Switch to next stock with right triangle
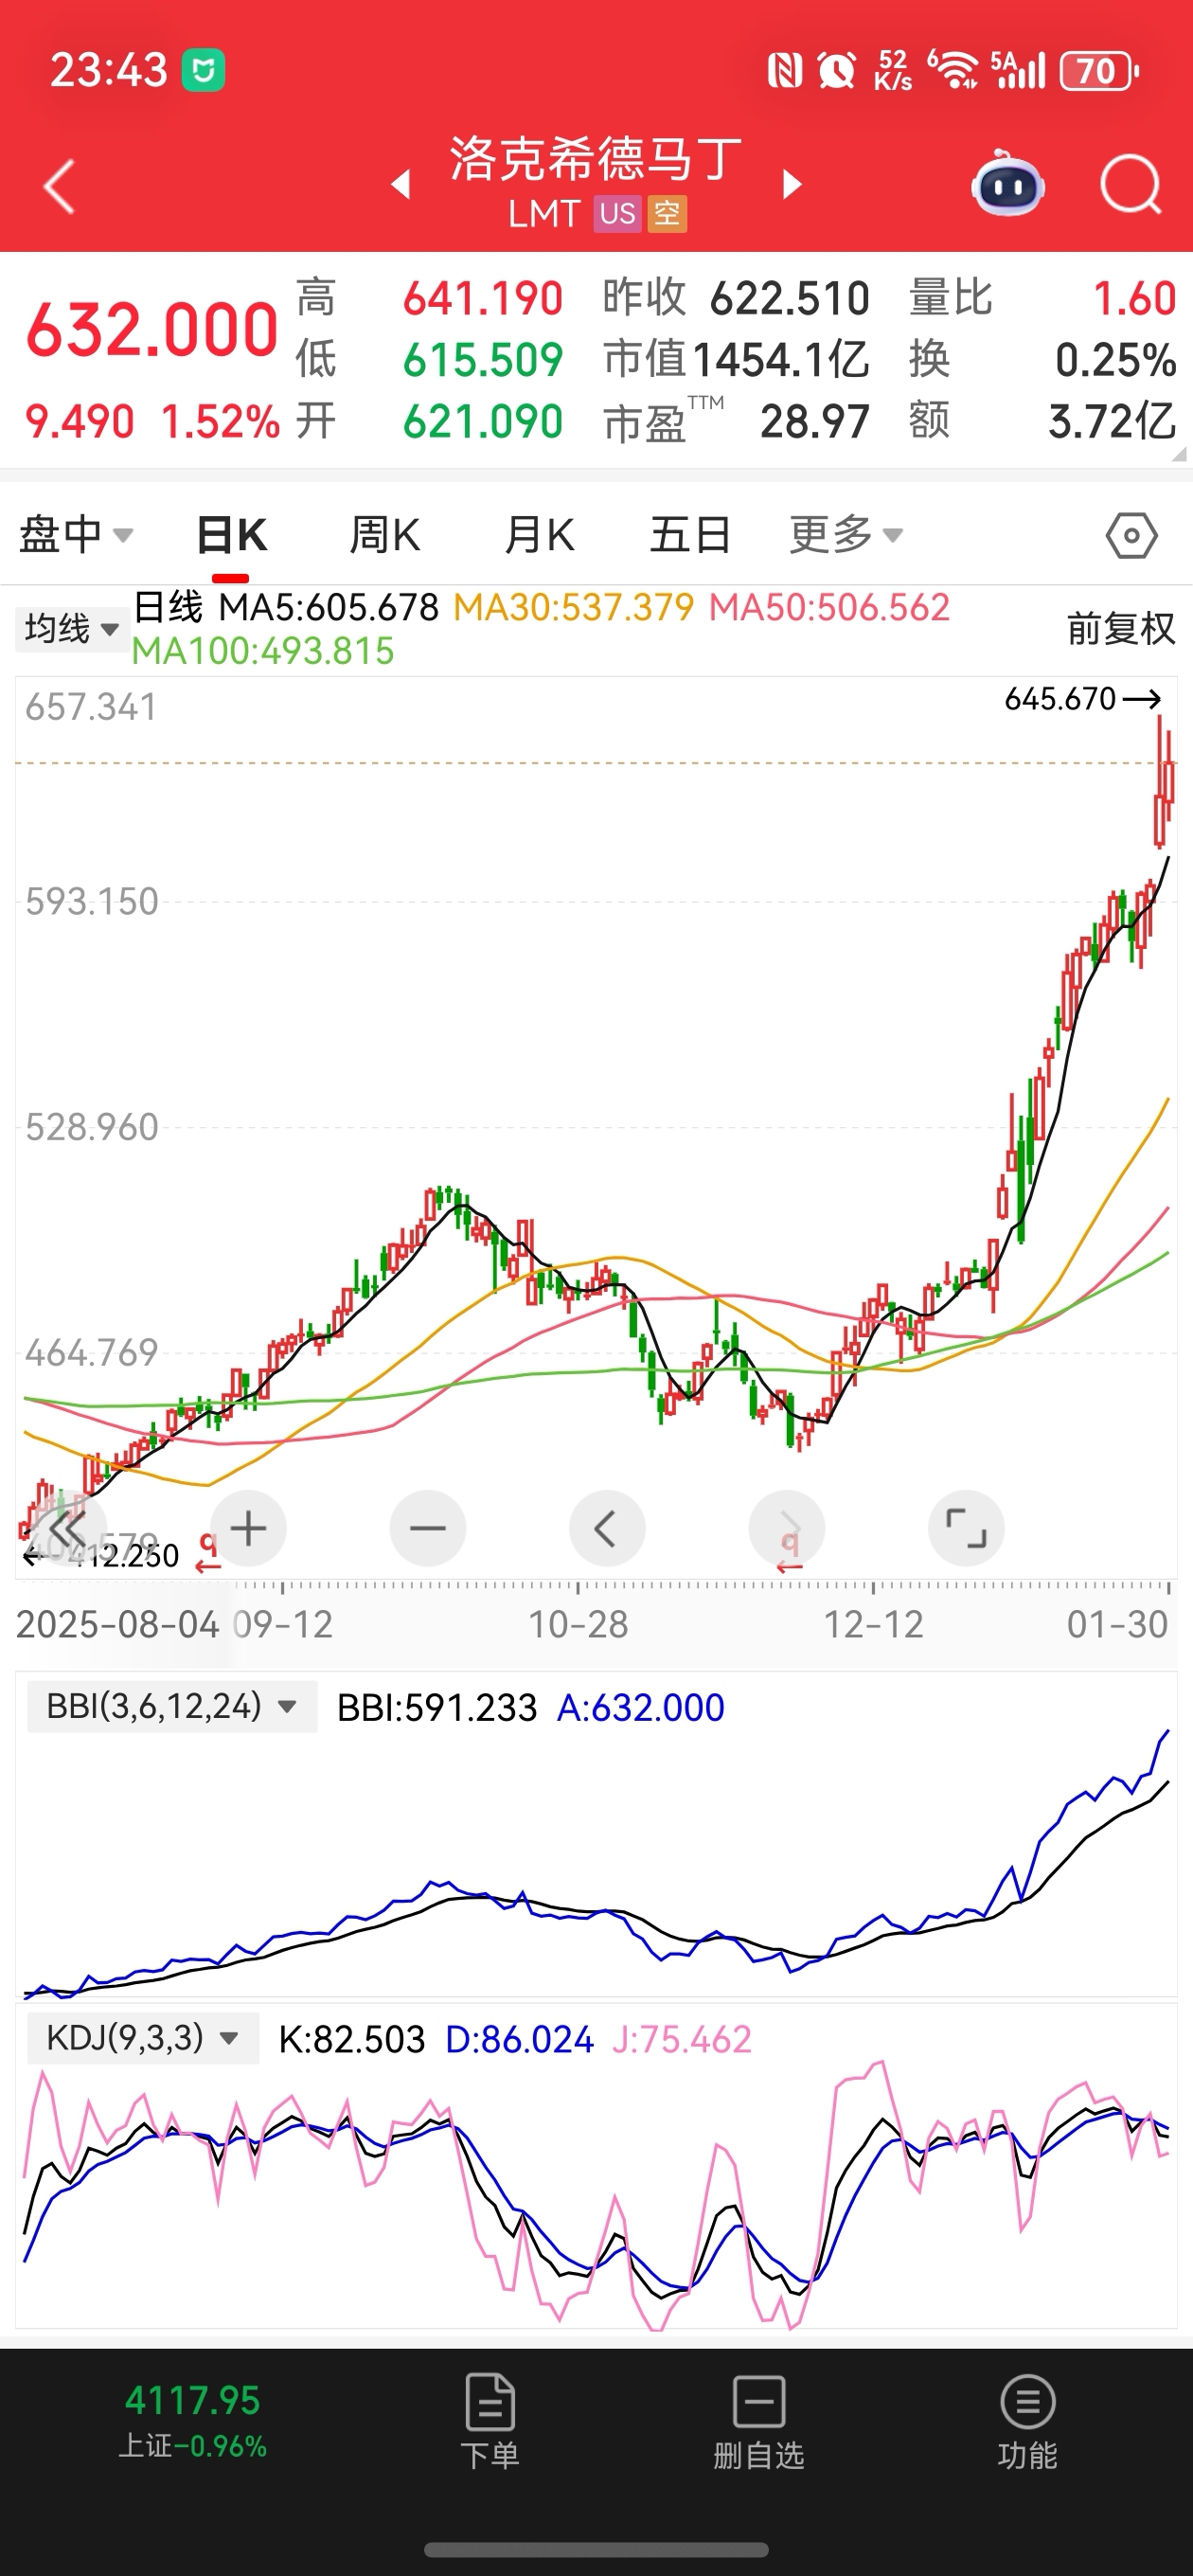The image size is (1193, 2576). pos(792,185)
